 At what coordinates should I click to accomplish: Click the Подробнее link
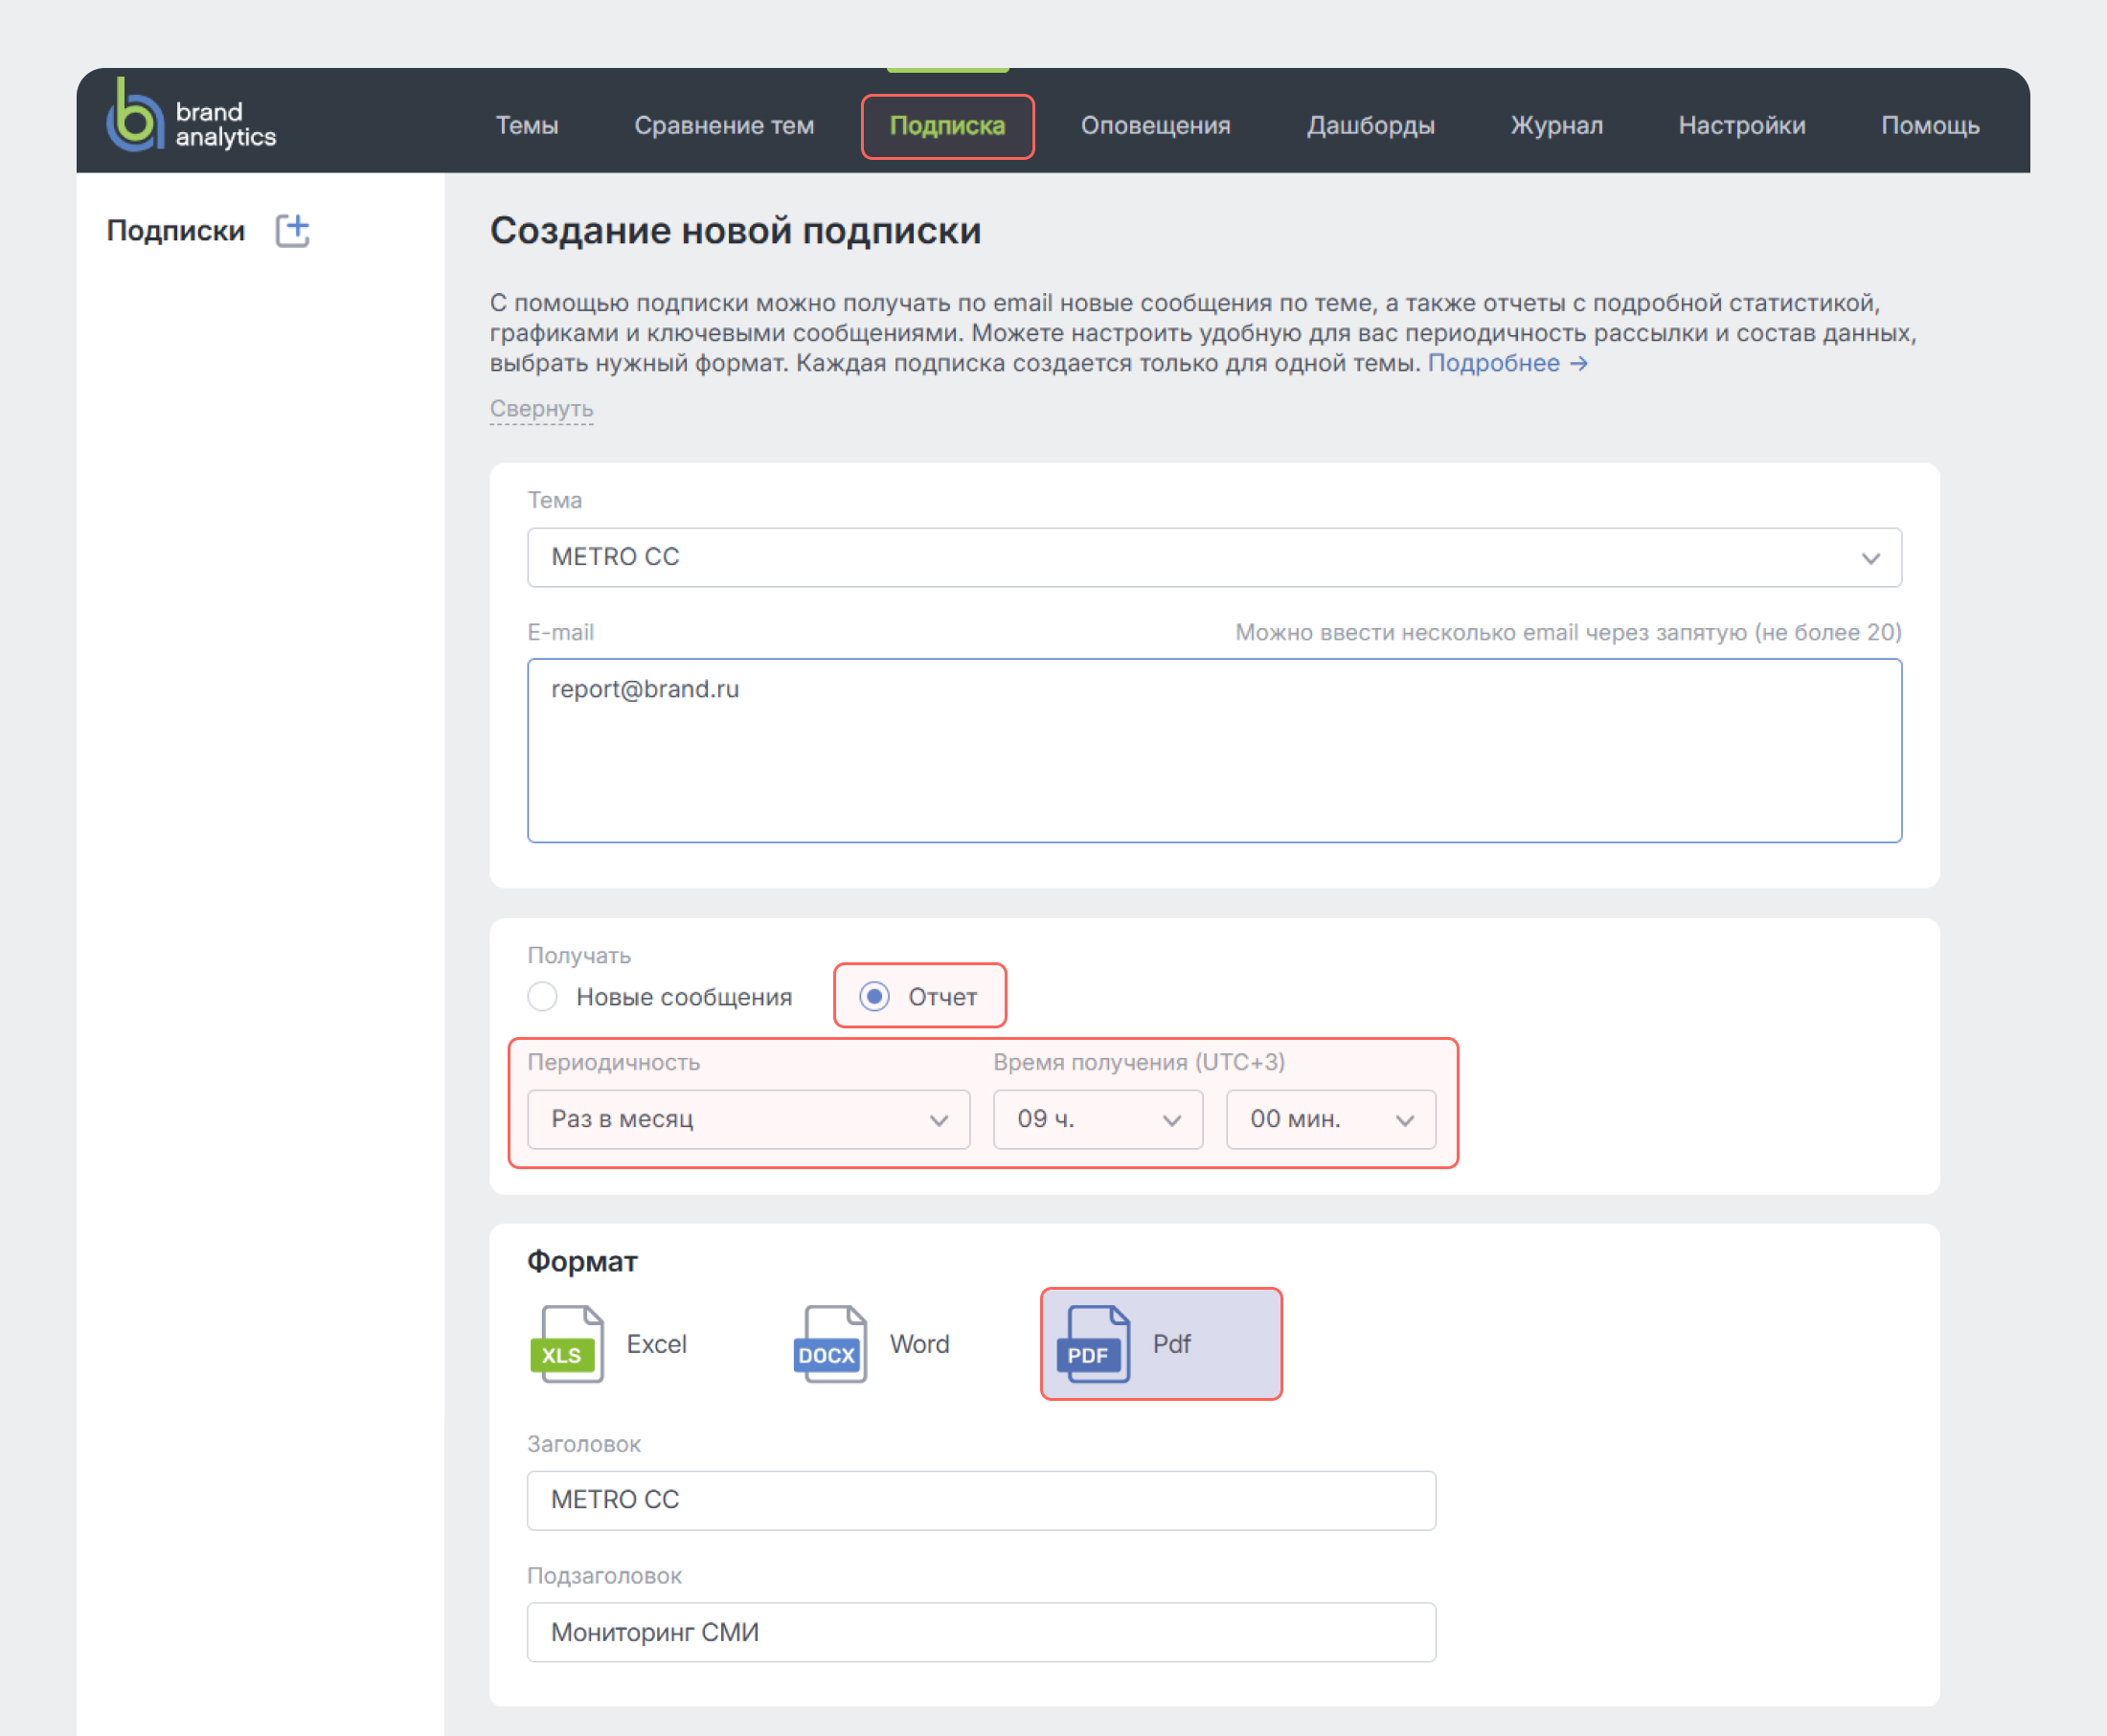coord(1506,363)
